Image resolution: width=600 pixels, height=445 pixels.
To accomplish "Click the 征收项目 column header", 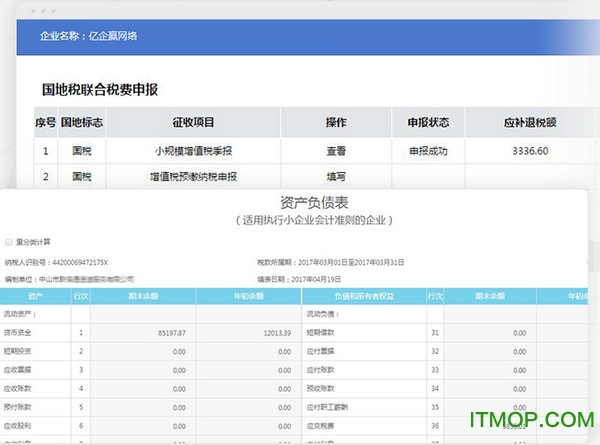I will (194, 123).
